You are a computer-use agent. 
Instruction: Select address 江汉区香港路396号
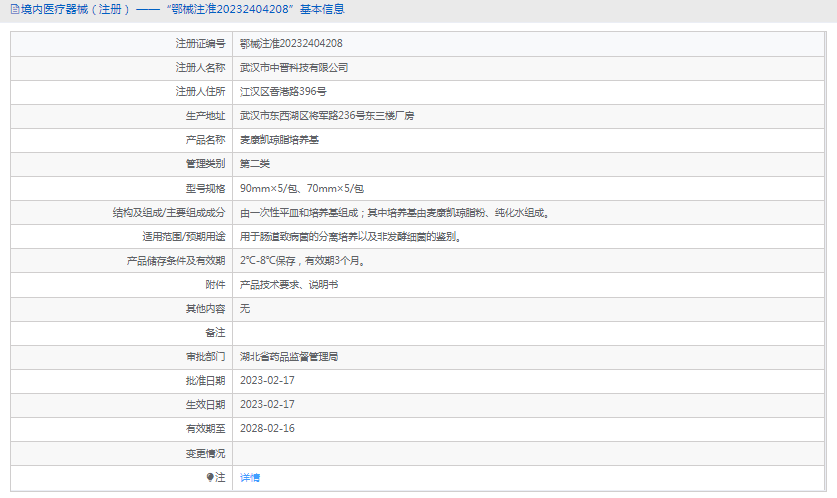(x=283, y=92)
